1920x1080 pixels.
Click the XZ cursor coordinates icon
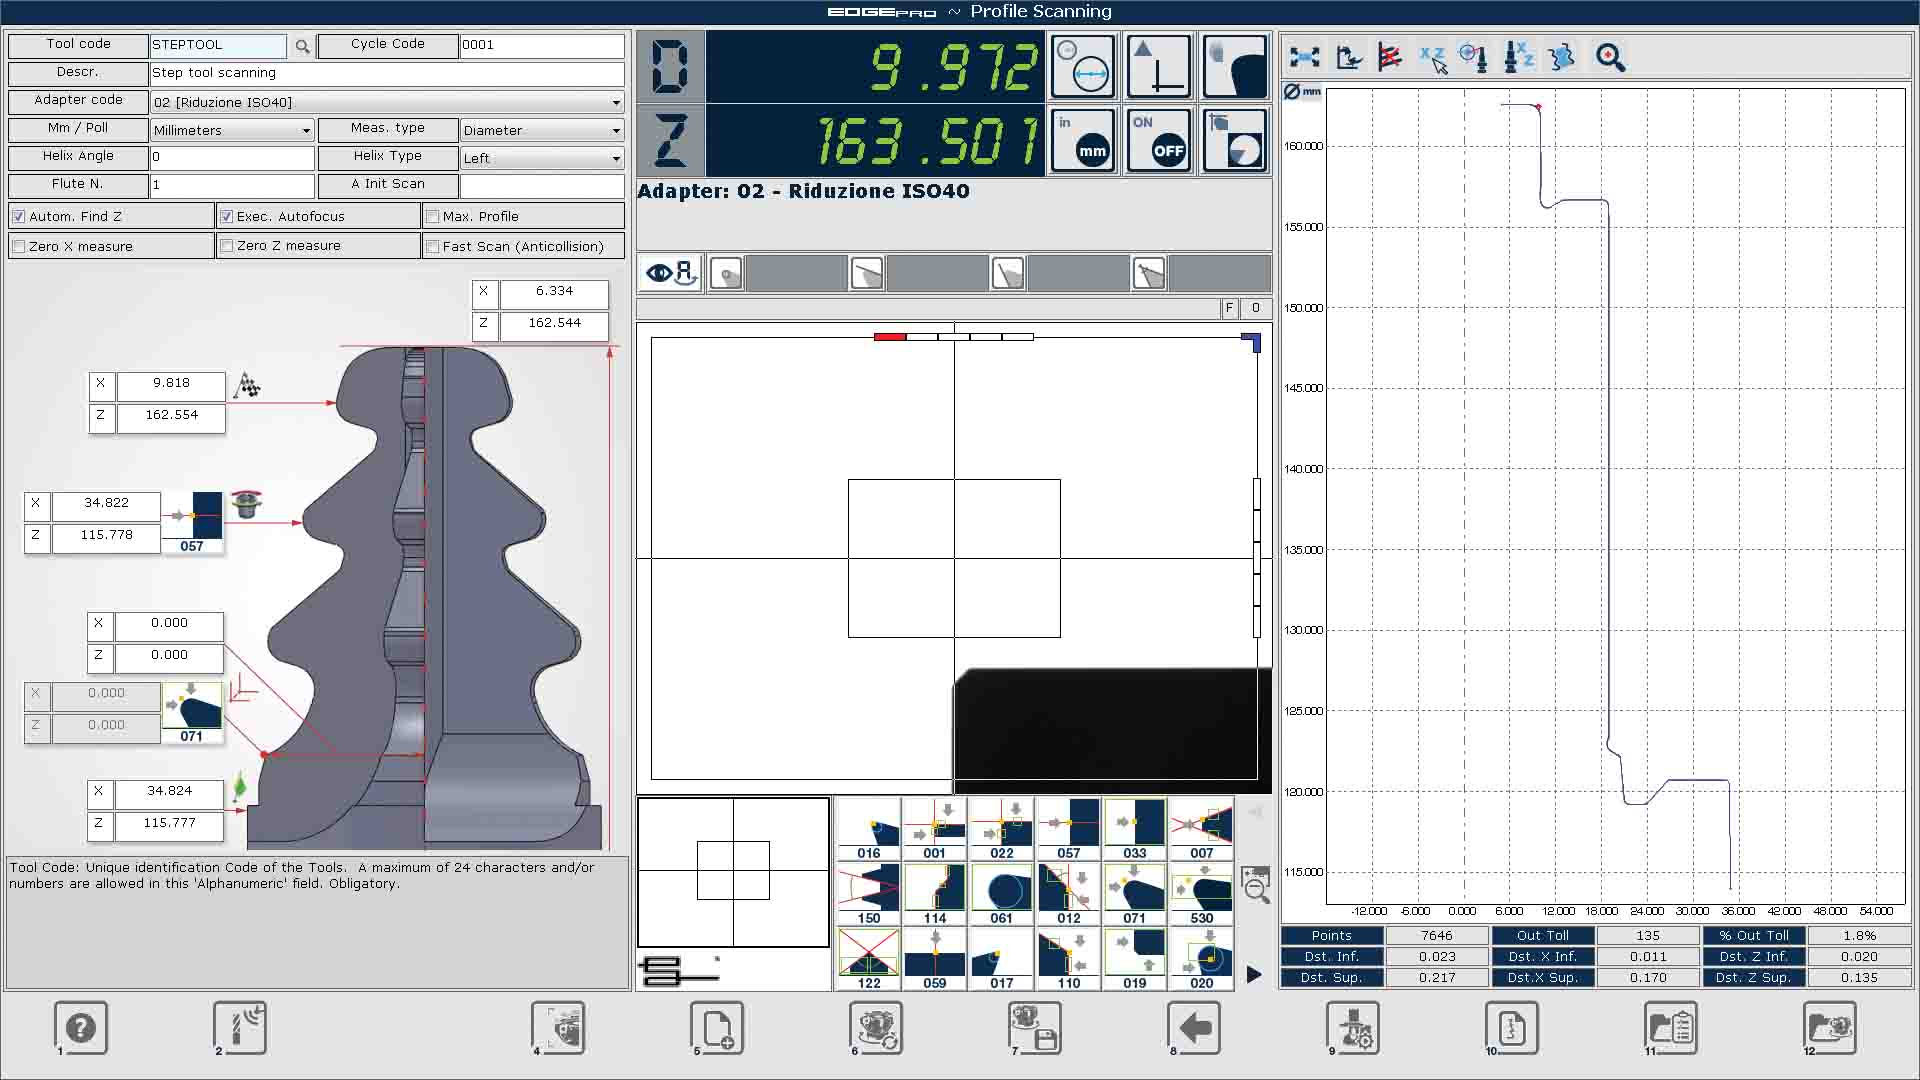click(1433, 58)
